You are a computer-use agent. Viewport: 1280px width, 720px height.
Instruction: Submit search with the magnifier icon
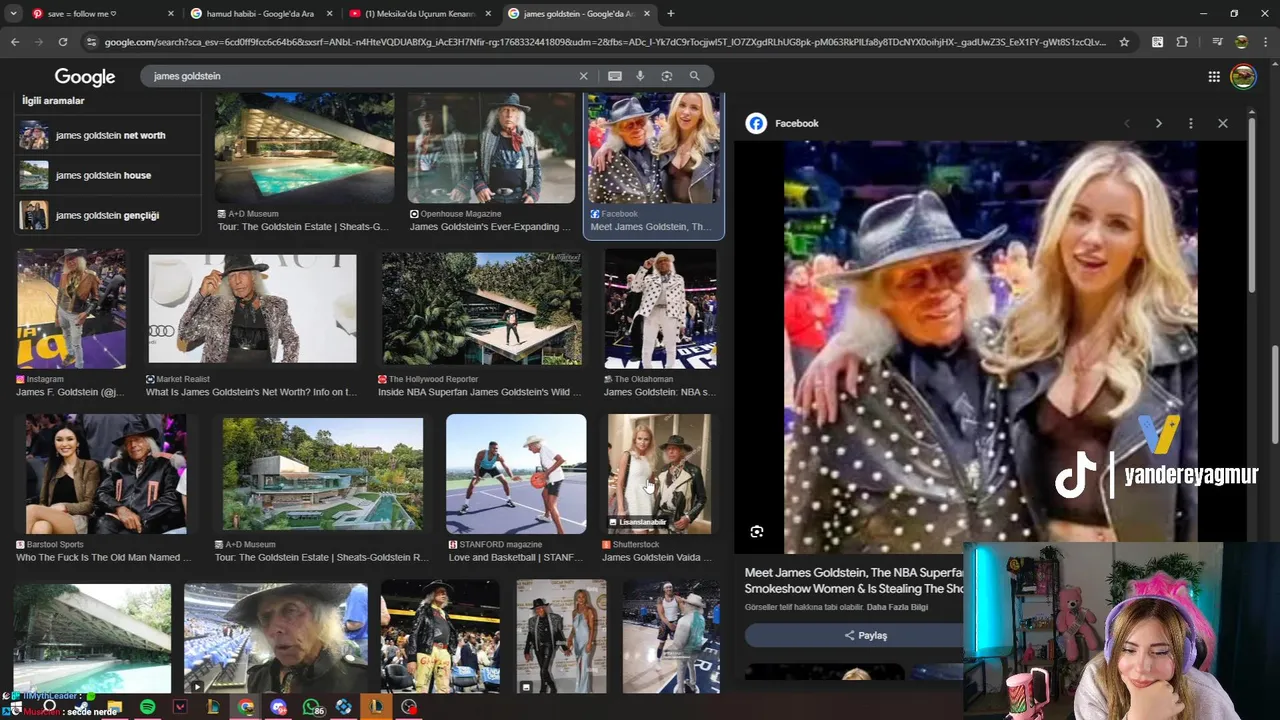695,76
